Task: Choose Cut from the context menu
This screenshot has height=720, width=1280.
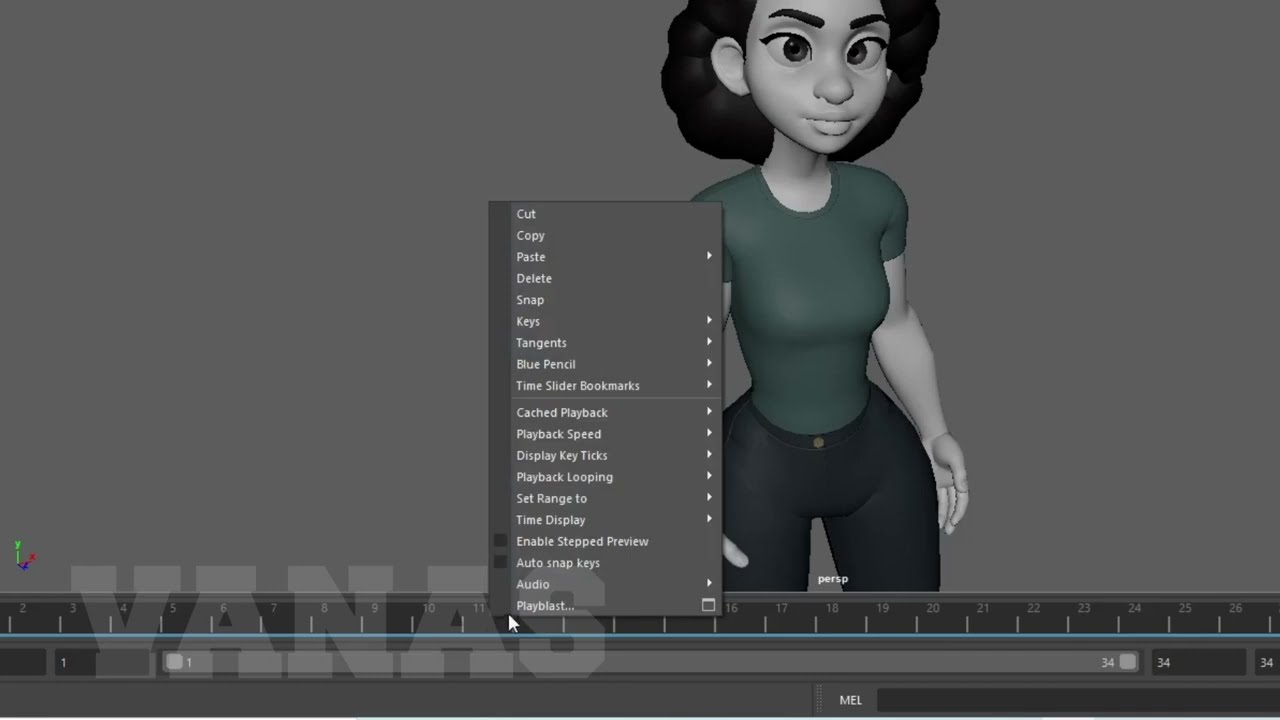Action: pyautogui.click(x=605, y=214)
